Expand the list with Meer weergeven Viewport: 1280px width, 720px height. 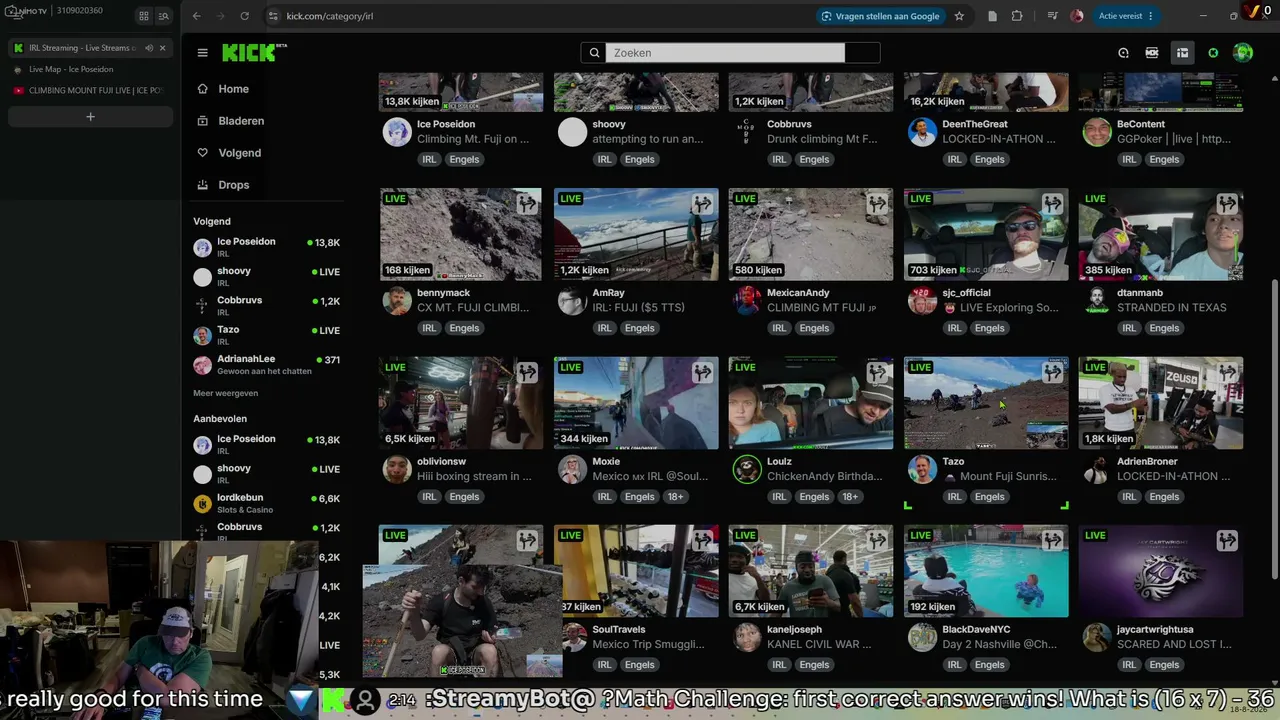click(x=225, y=393)
